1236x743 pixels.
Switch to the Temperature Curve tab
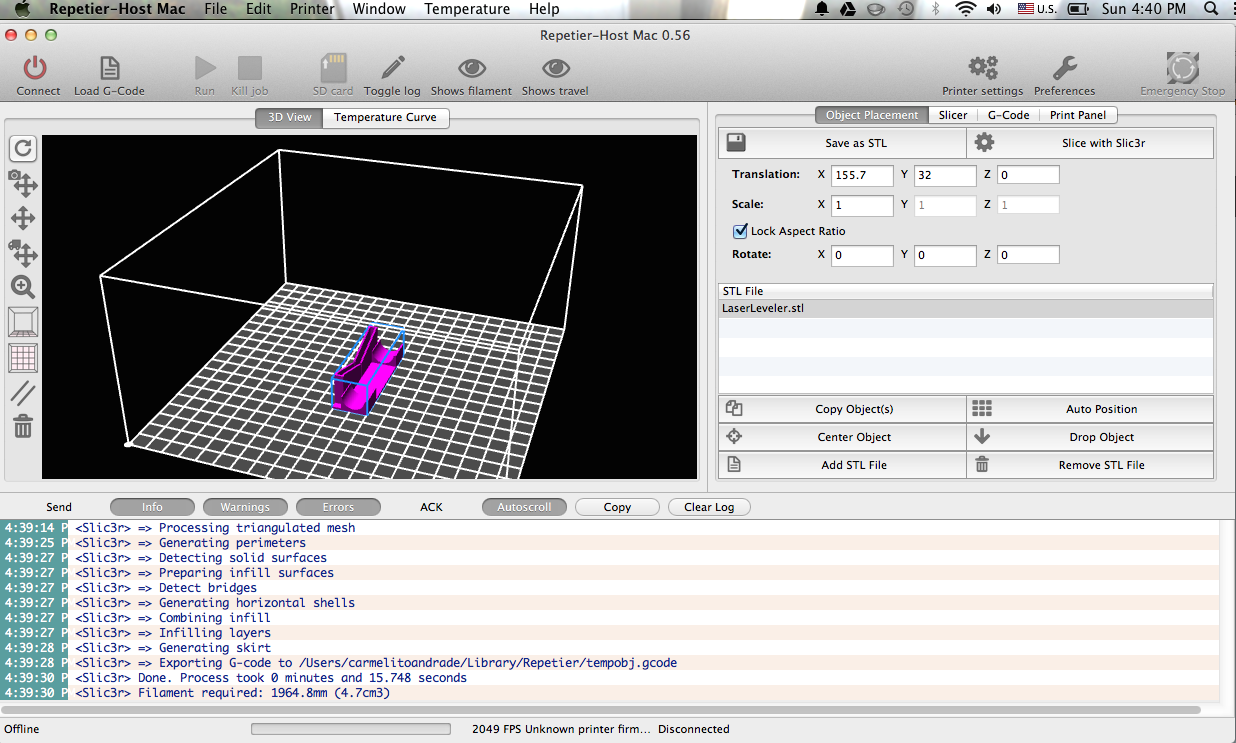385,118
